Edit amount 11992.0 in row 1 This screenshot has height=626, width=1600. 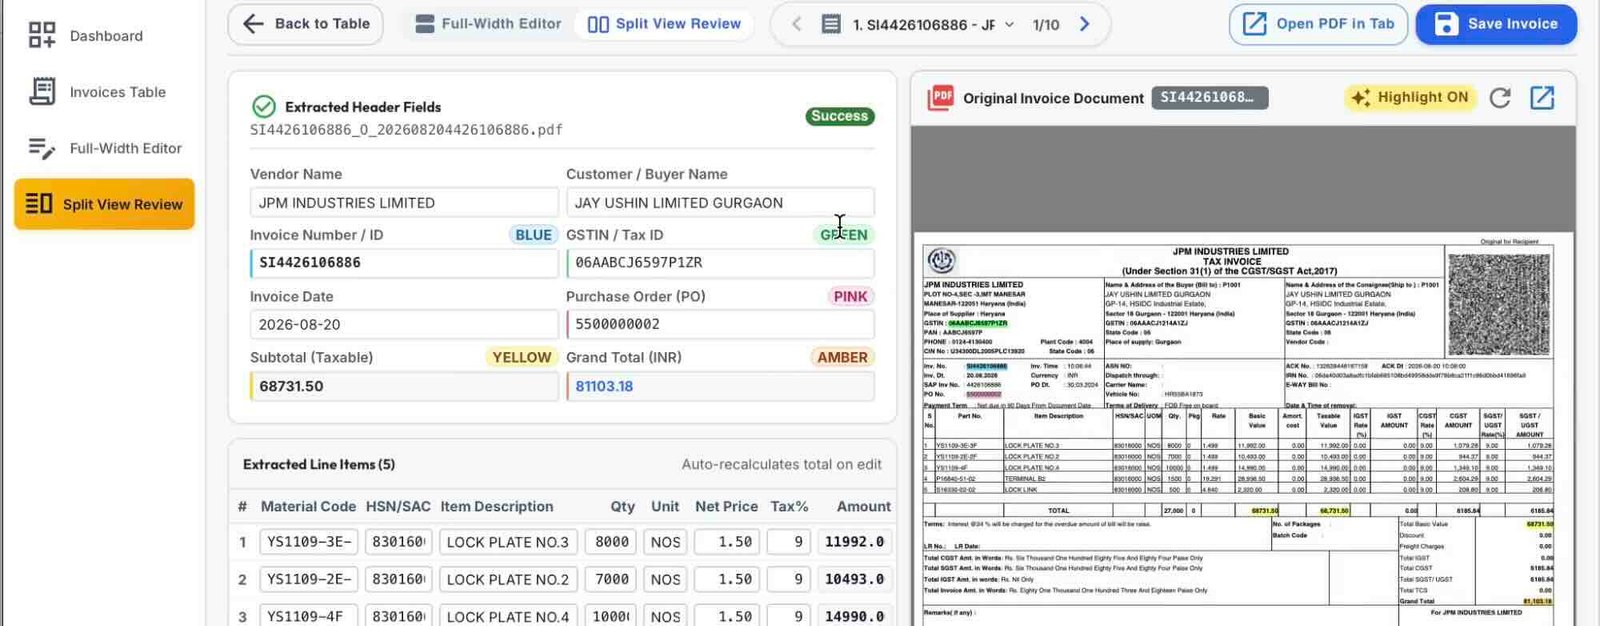tap(854, 542)
